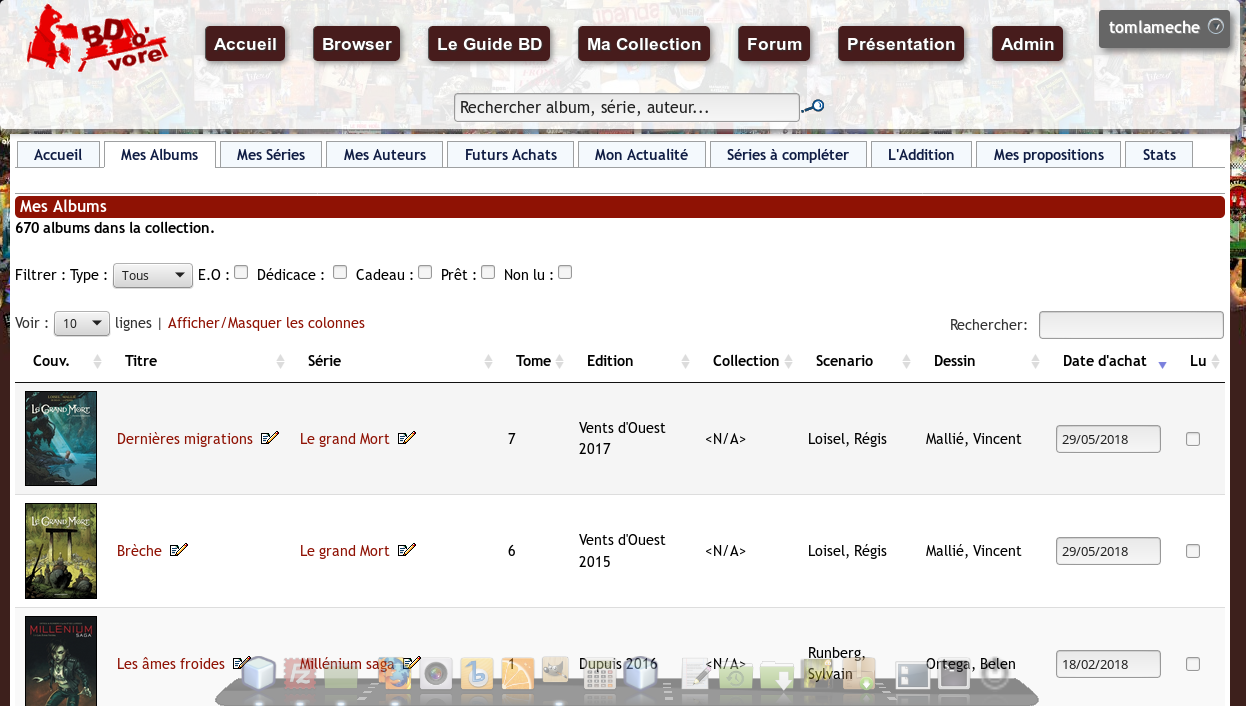Screen dimensions: 1246x706
Task: Go to Ma Collection
Action: (644, 44)
